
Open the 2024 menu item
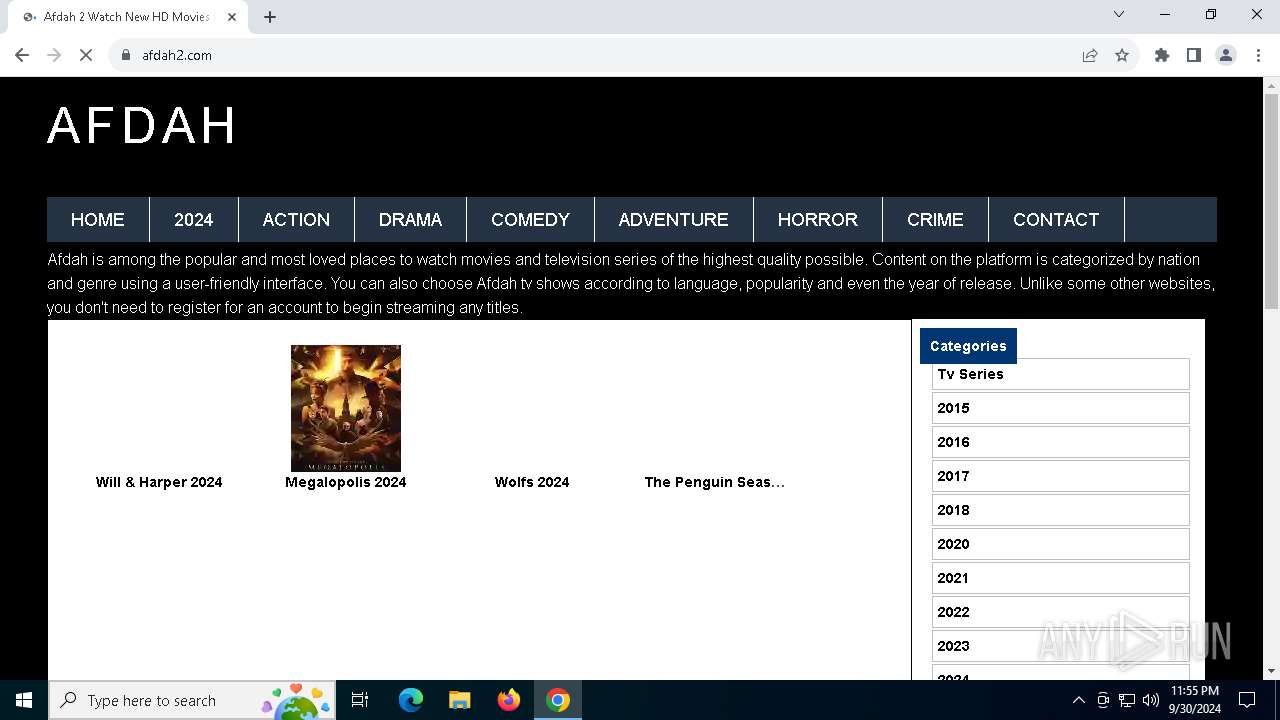[194, 219]
